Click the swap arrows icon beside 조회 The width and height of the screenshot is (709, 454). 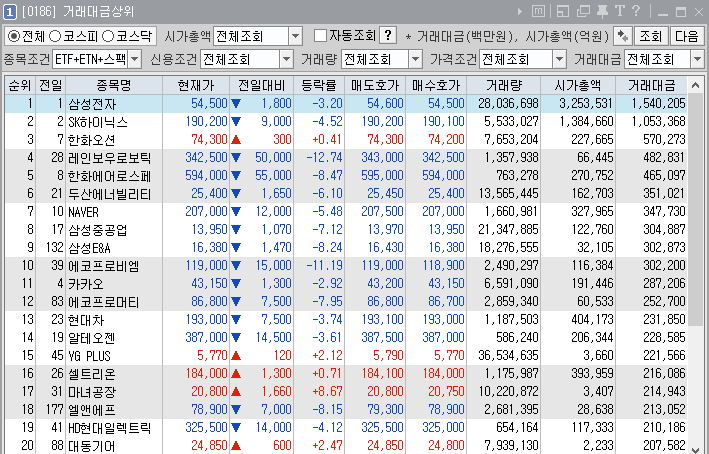pos(623,36)
